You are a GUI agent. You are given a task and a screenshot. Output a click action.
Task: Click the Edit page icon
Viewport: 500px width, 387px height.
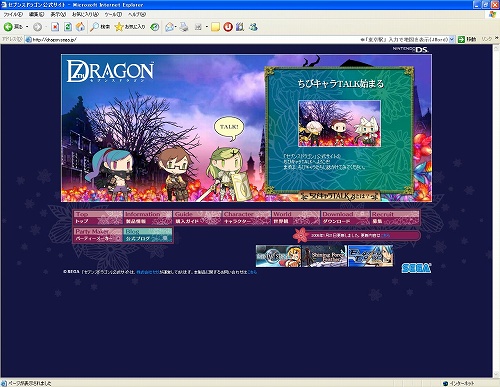198,27
